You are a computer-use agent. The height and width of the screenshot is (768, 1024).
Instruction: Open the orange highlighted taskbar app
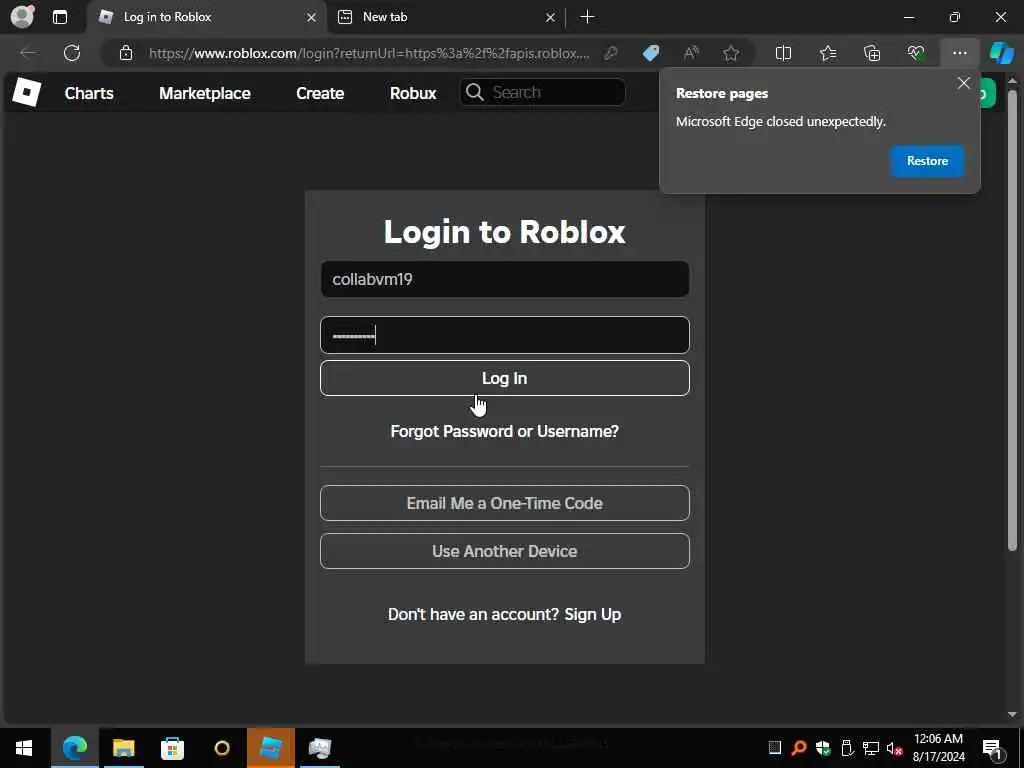(x=271, y=748)
